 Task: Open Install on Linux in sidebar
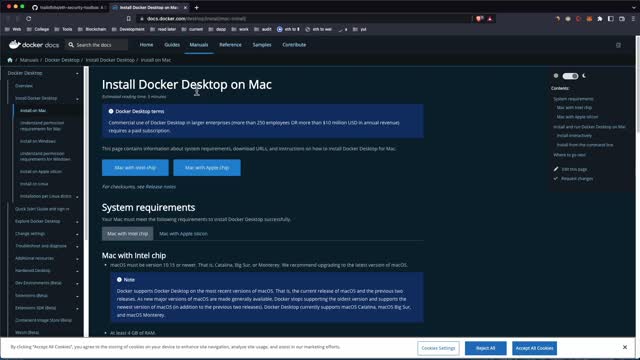point(34,184)
